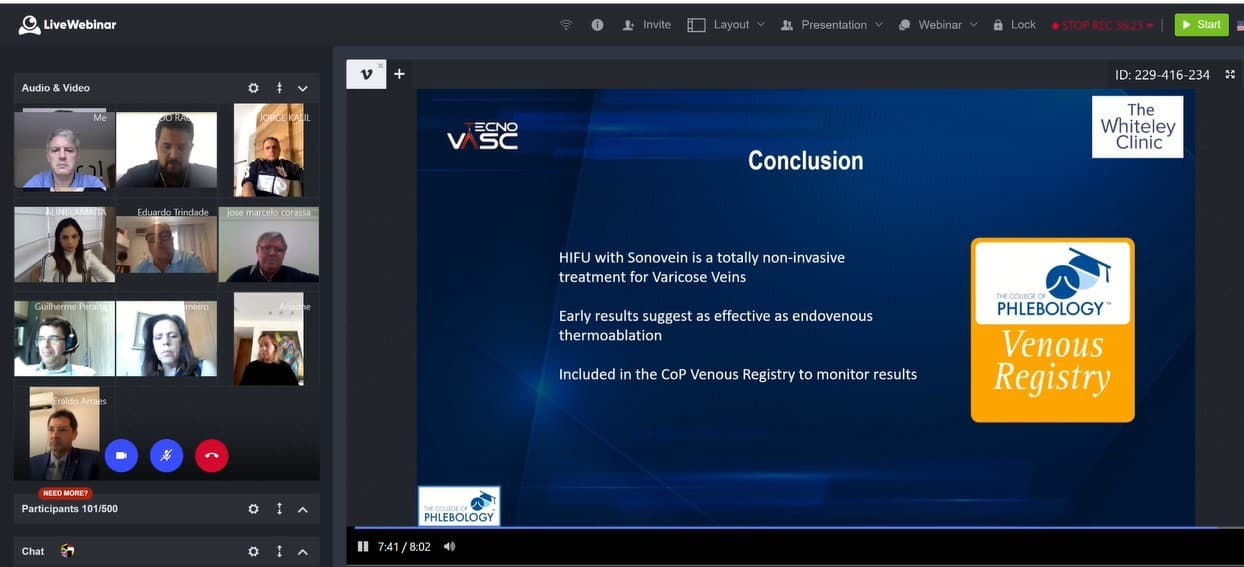Collapse the Audio & Video panel
The width and height of the screenshot is (1244, 567).
[303, 88]
